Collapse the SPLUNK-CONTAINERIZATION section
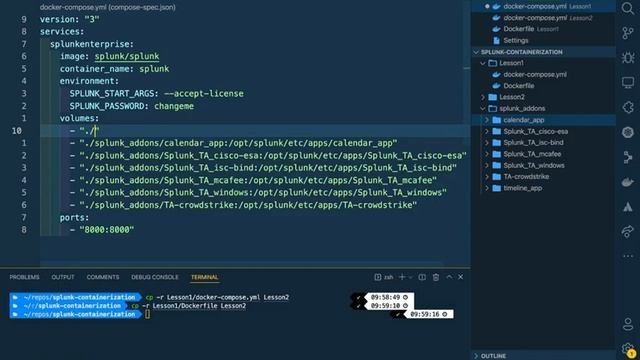Viewport: 640px width, 360px height. [522, 52]
